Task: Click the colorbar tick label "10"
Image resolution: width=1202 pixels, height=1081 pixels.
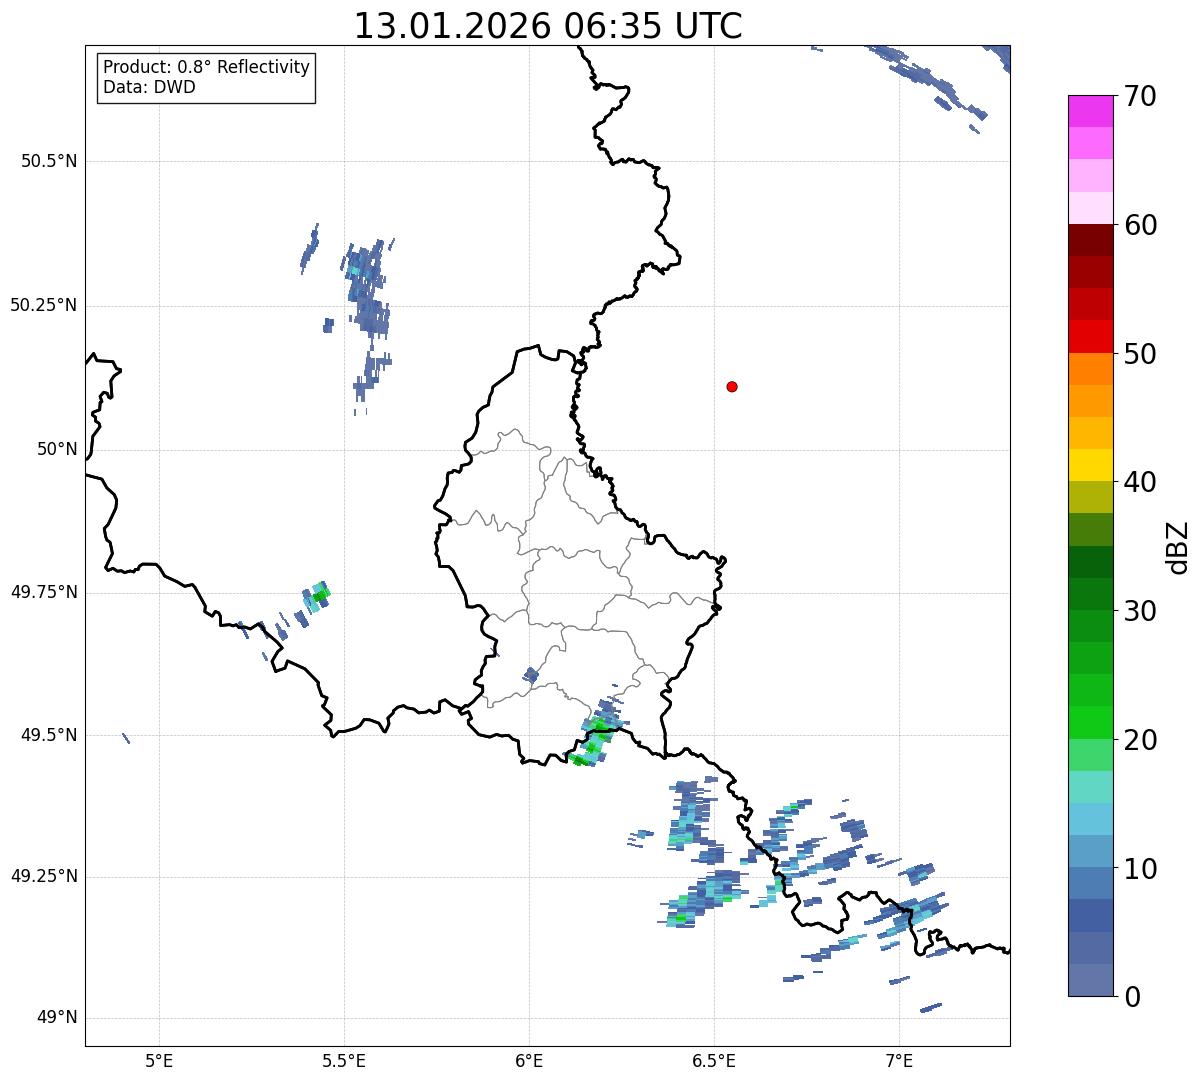Action: [x=1140, y=869]
